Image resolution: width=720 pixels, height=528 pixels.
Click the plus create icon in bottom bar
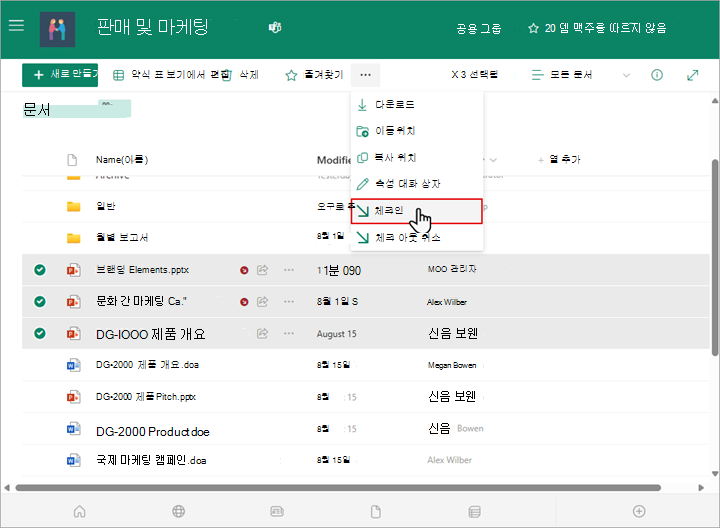click(x=639, y=511)
